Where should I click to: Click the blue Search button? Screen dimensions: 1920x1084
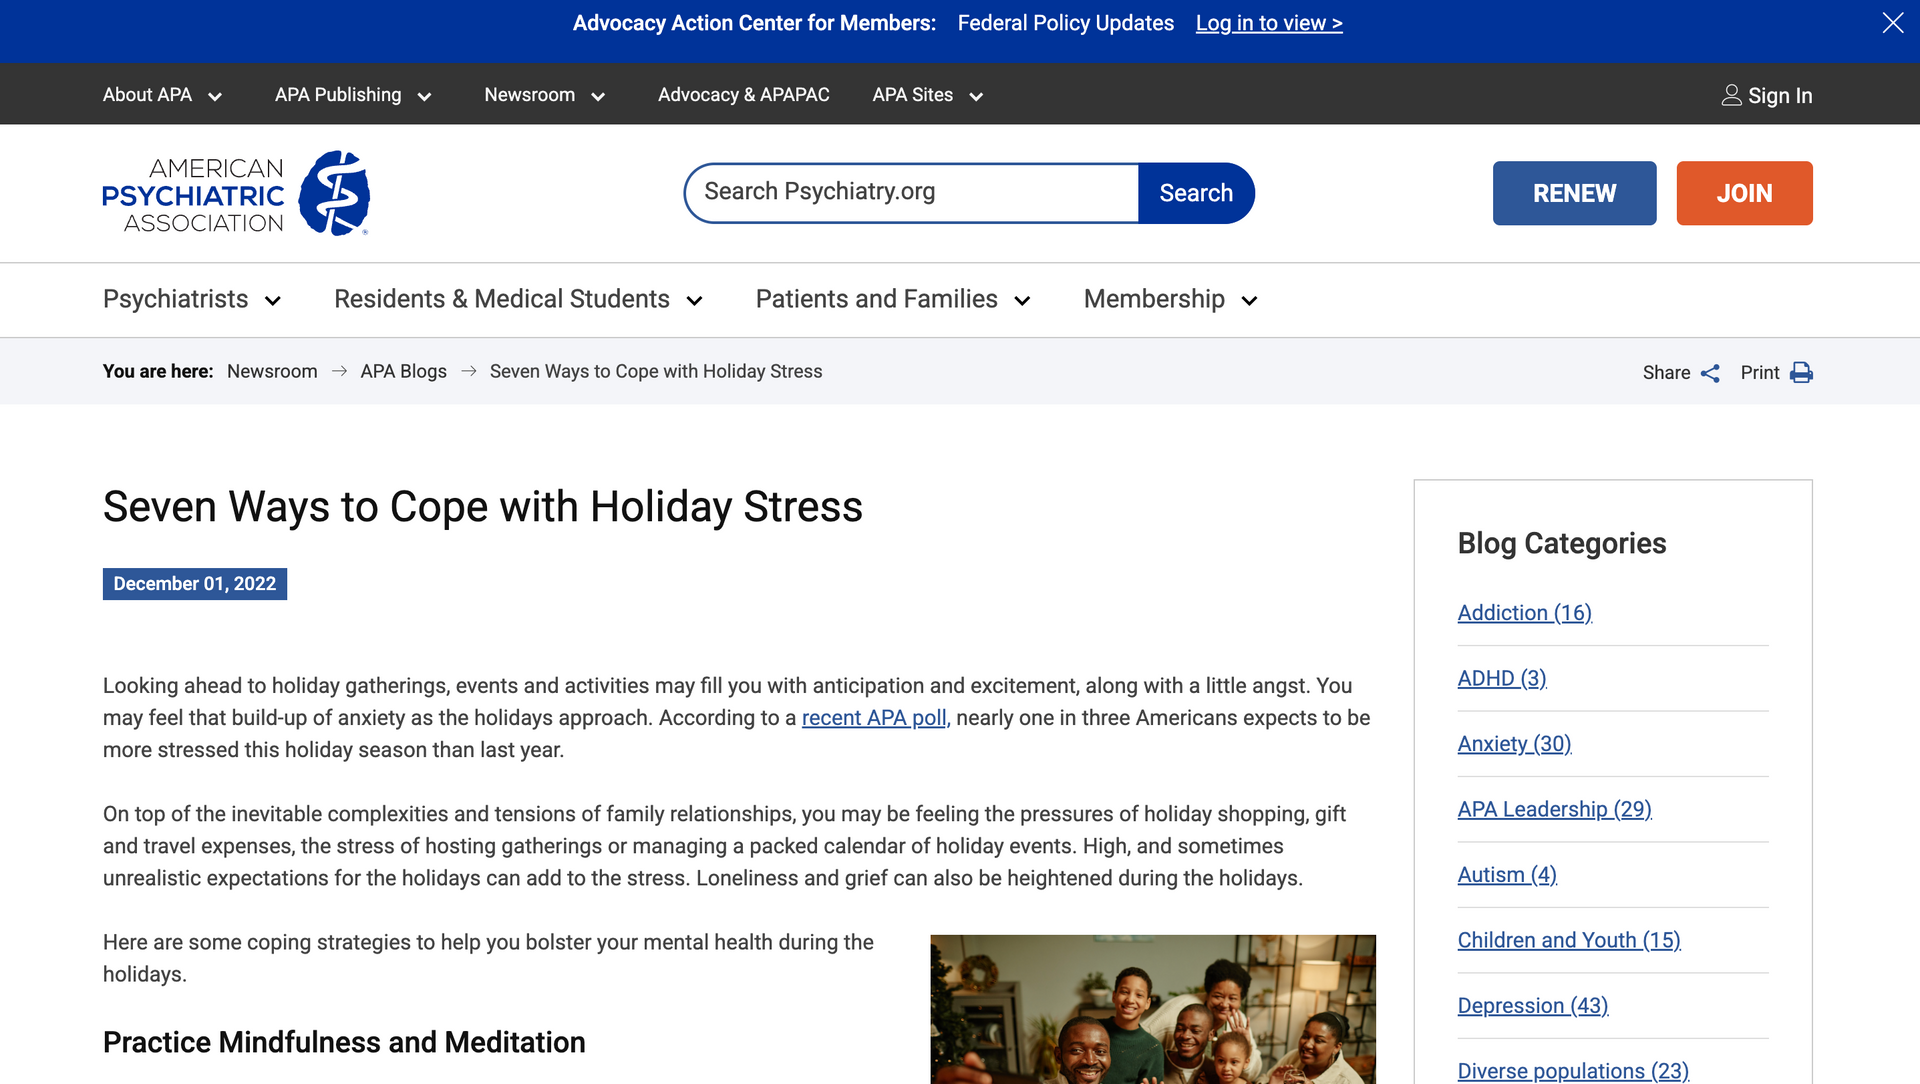(1196, 193)
